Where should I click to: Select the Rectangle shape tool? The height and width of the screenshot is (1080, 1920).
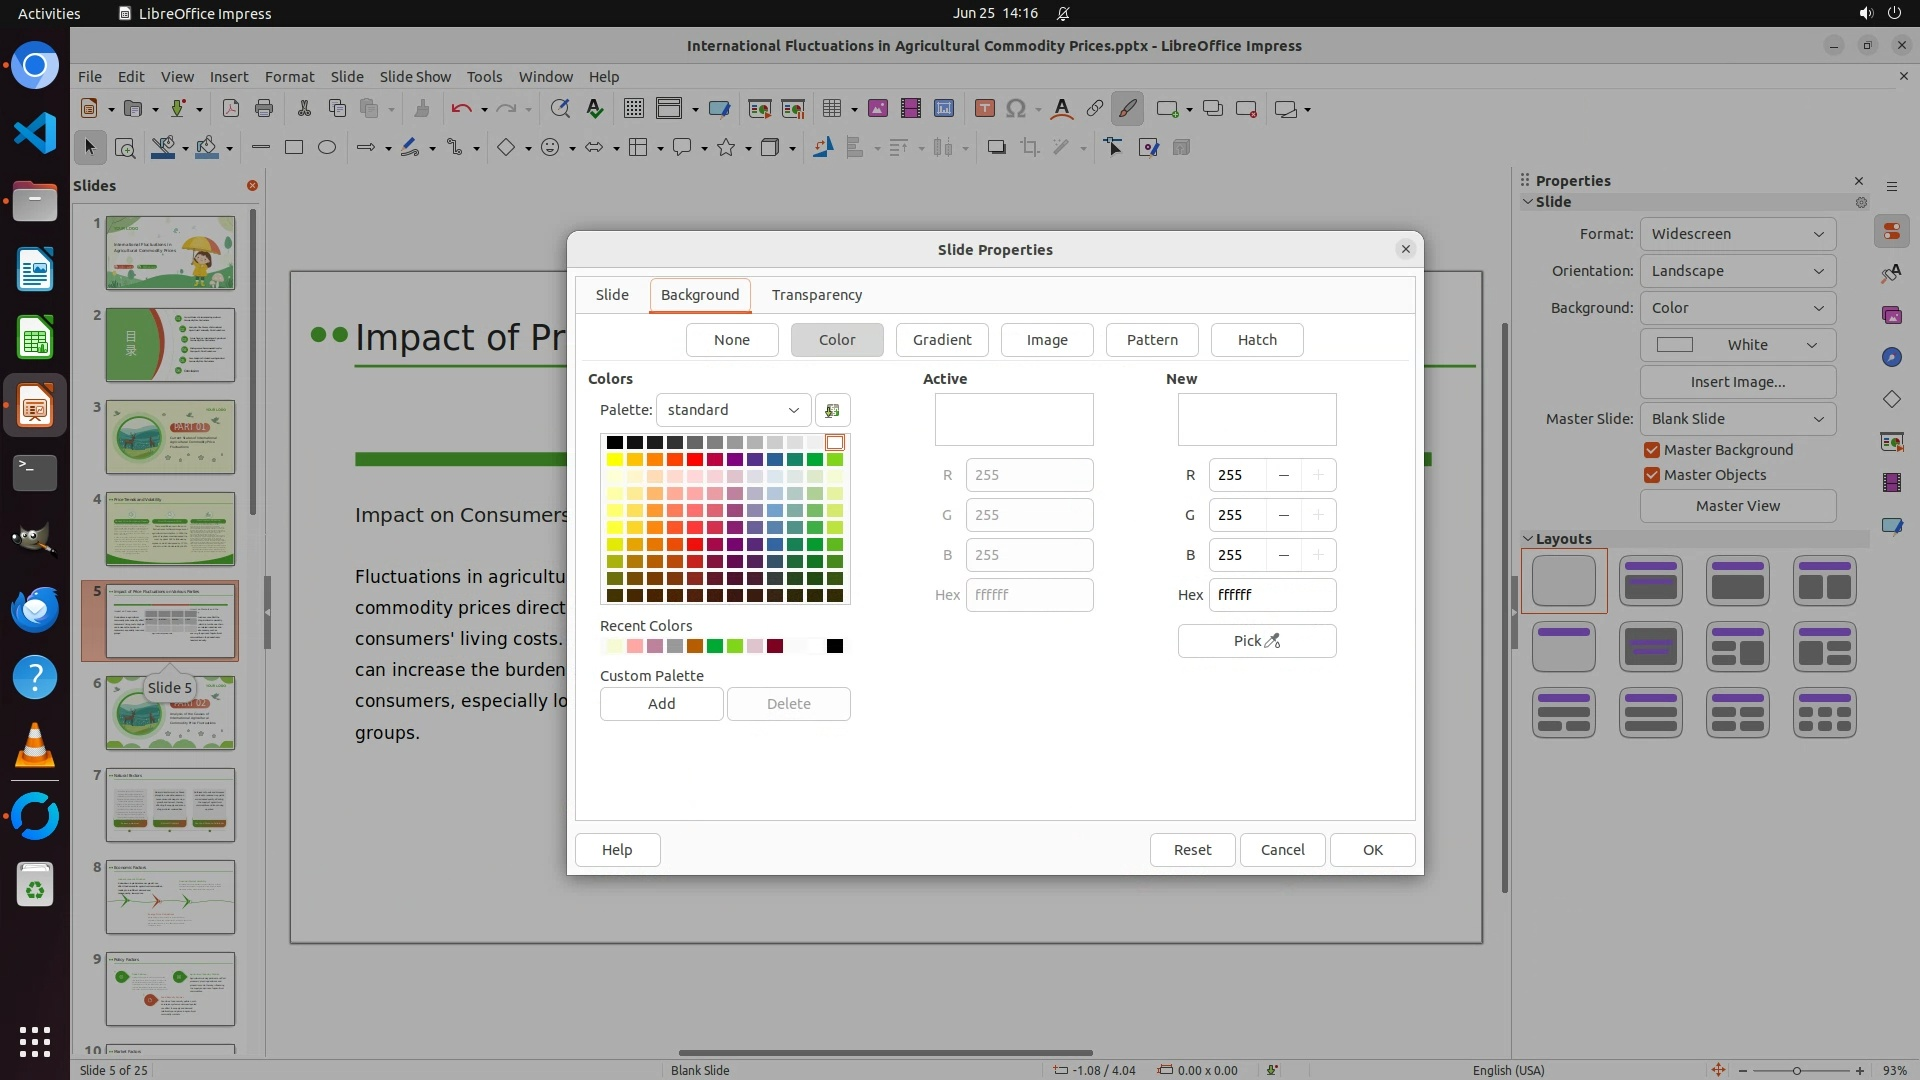(x=293, y=148)
